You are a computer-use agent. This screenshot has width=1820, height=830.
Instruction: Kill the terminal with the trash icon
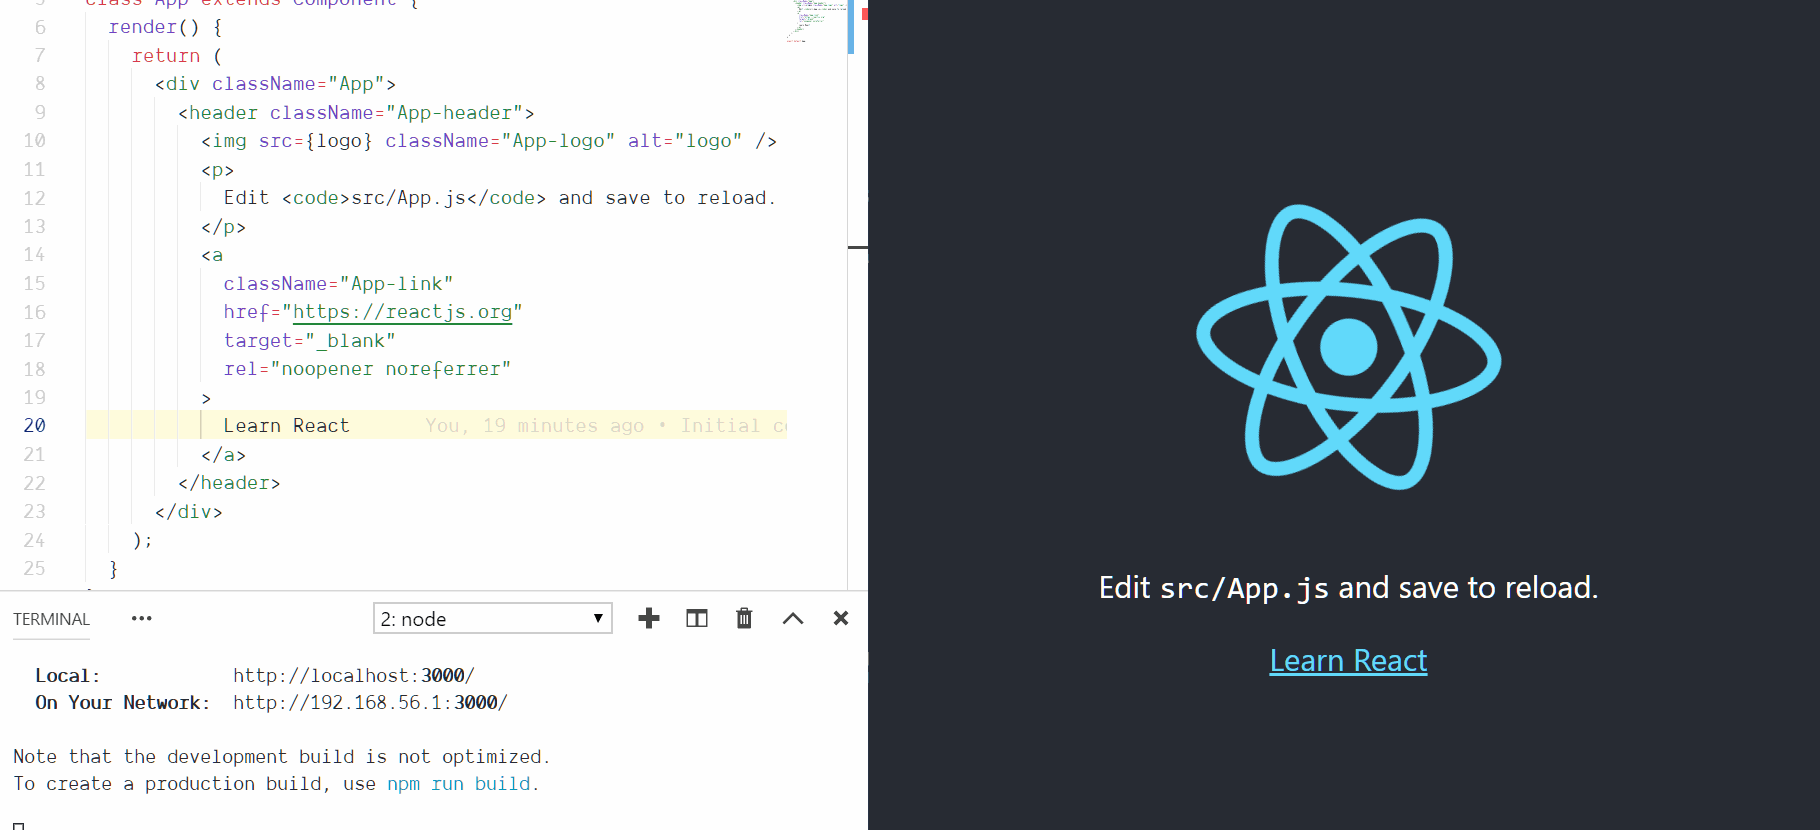[744, 619]
